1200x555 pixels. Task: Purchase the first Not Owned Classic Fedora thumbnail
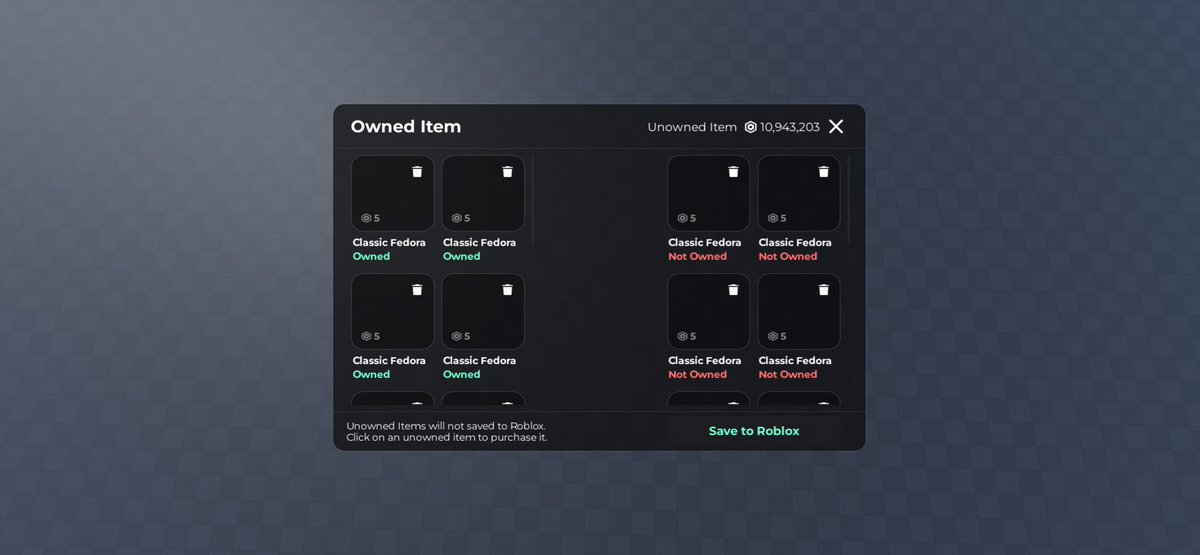coord(709,193)
